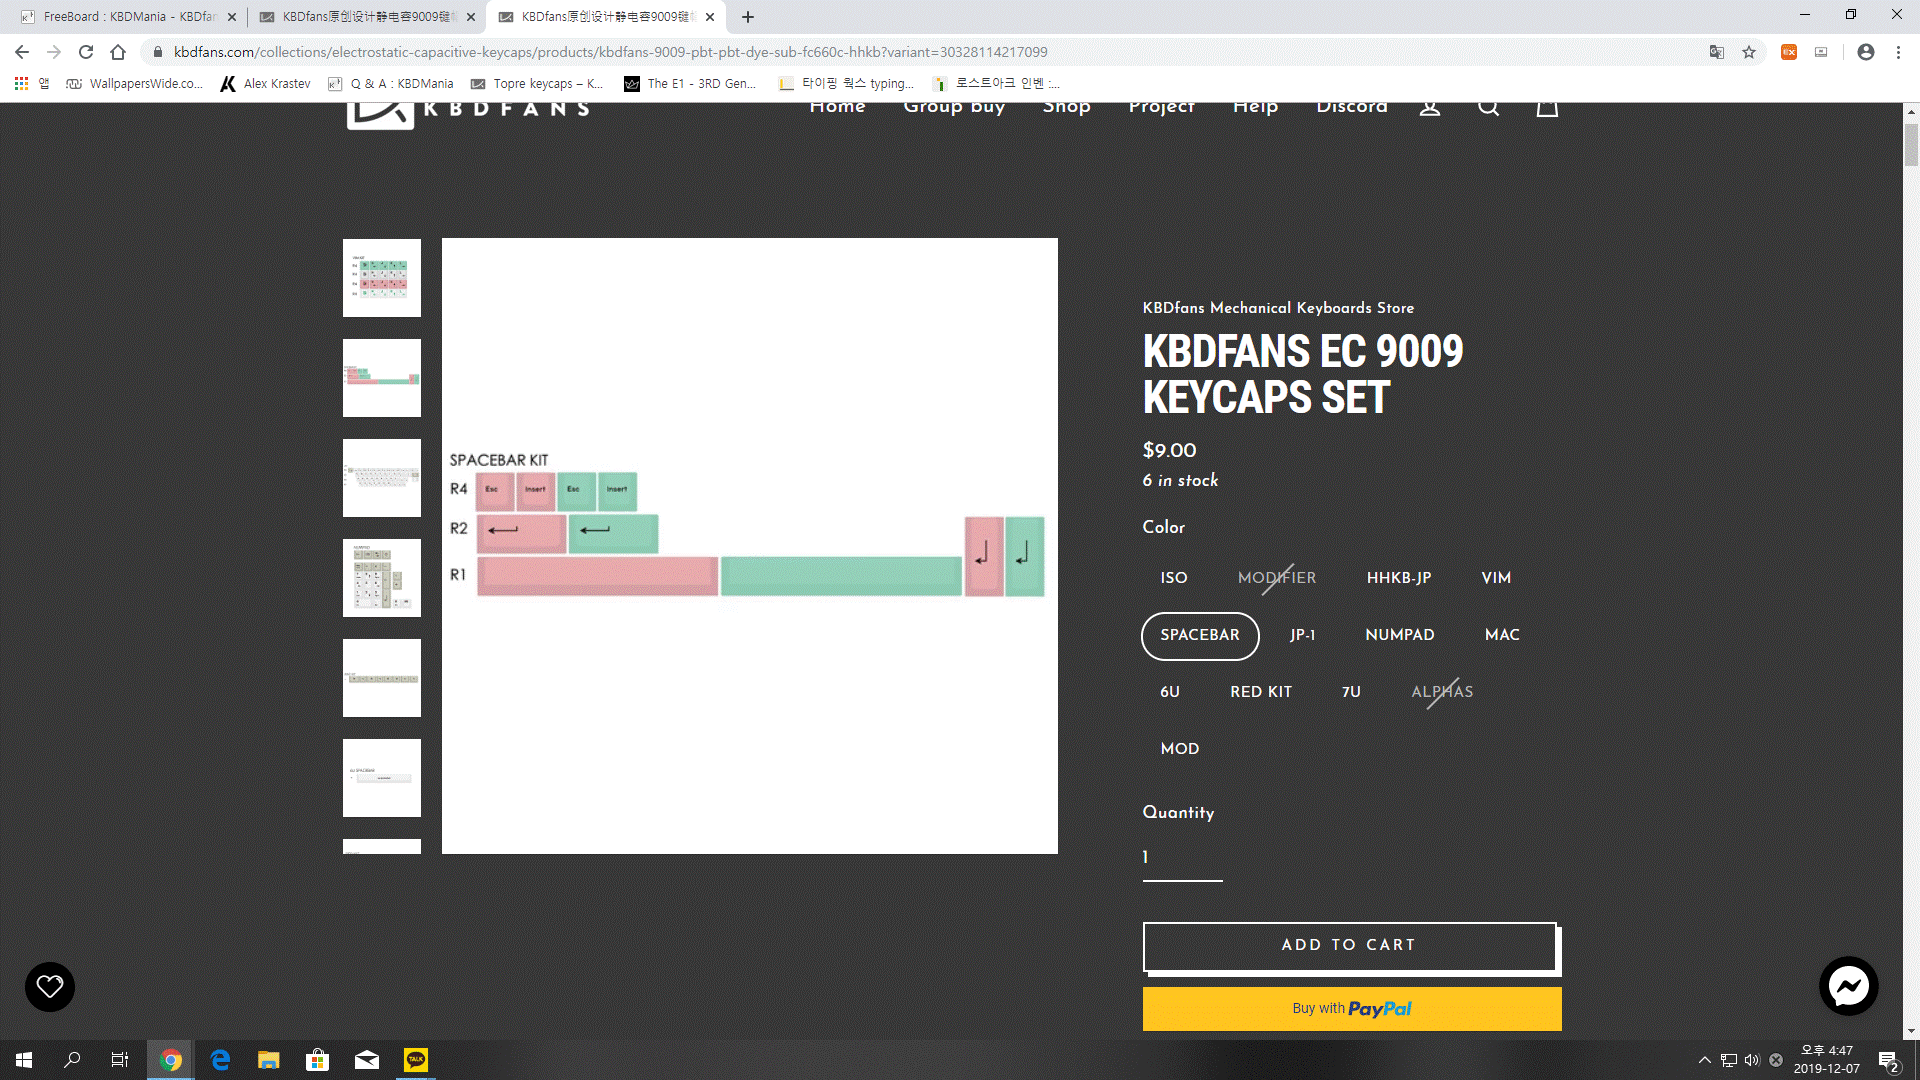Viewport: 1920px width, 1080px height.
Task: Open Windows Start menu
Action: pyautogui.click(x=24, y=1060)
